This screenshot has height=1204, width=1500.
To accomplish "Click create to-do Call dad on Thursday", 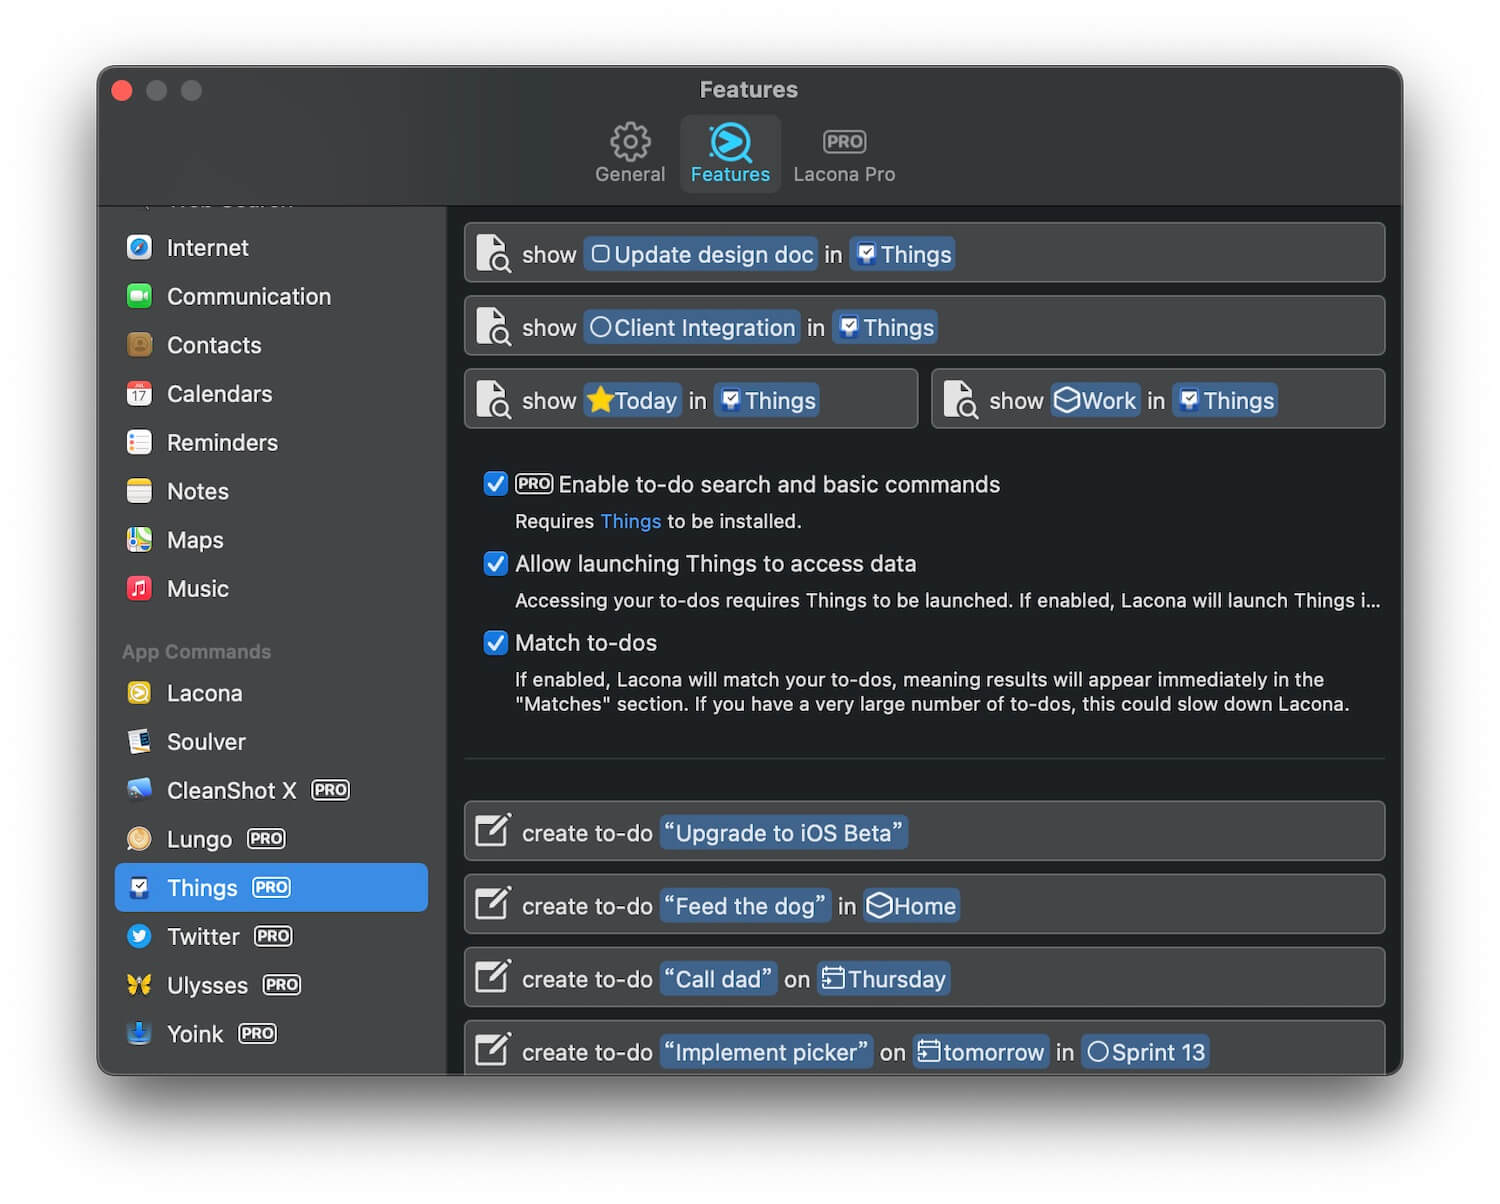I will tap(924, 977).
